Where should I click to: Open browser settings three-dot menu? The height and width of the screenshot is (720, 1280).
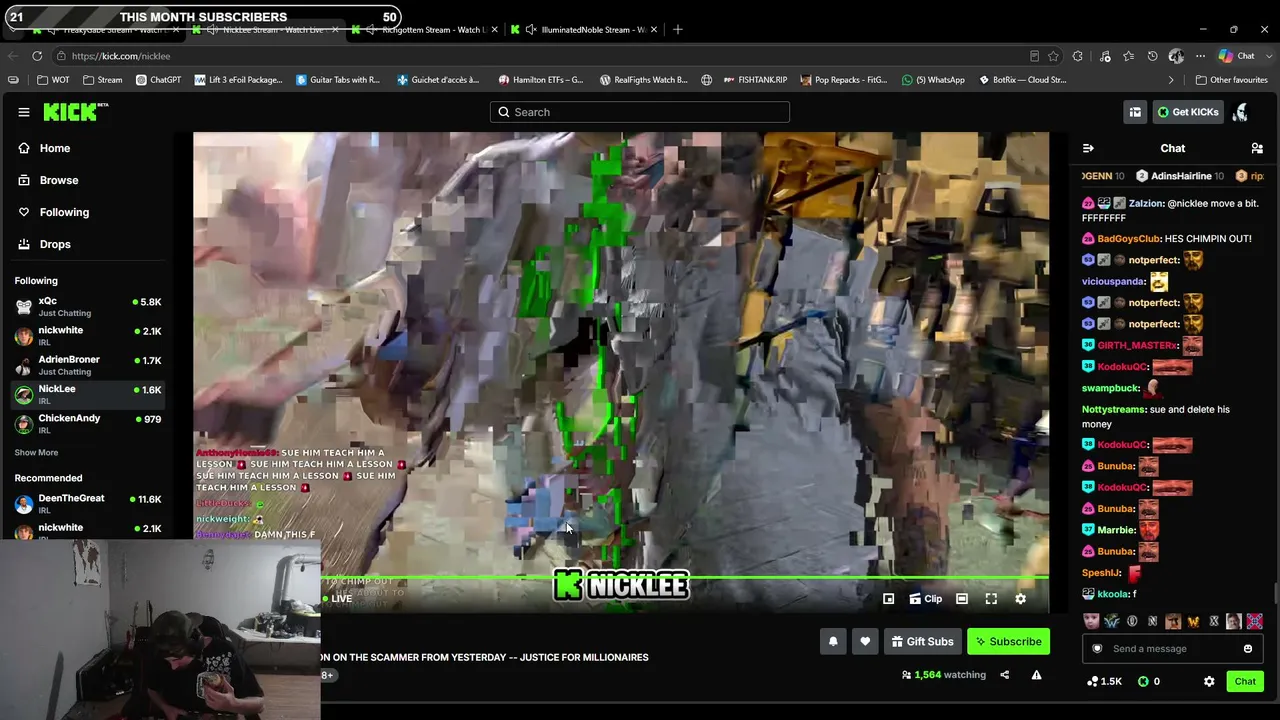(x=1200, y=56)
